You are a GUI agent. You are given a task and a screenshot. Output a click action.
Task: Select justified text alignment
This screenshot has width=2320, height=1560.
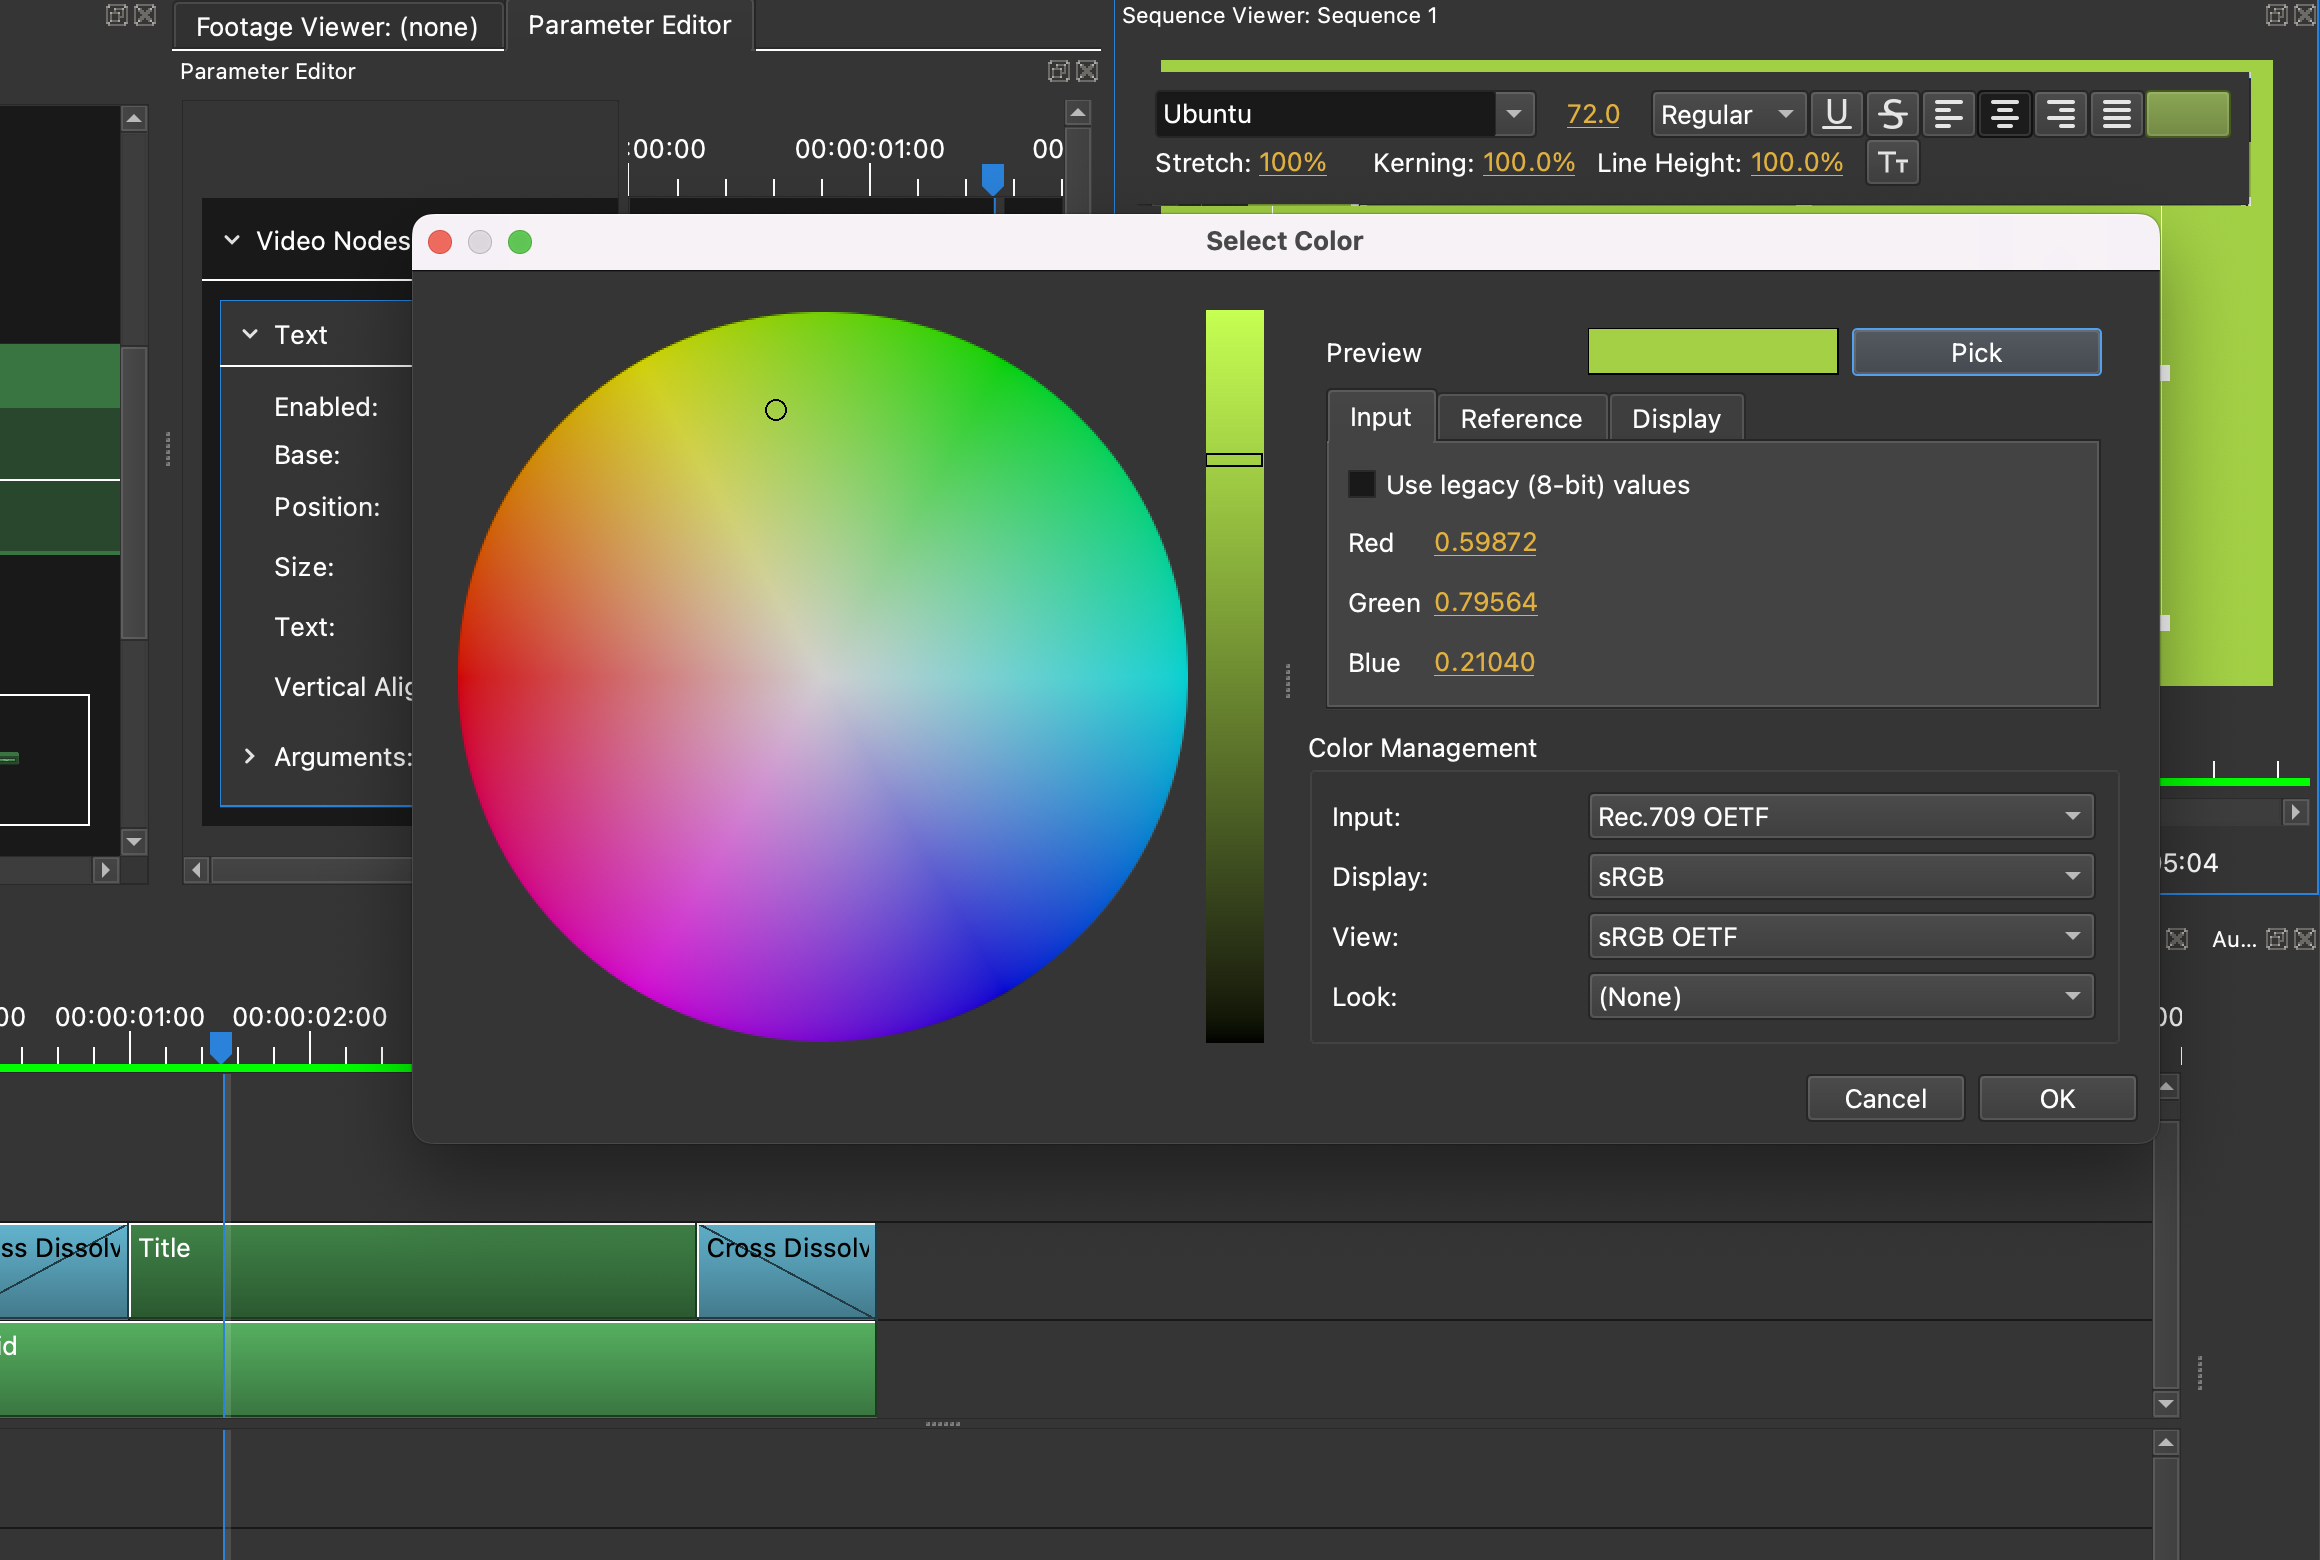point(2117,113)
